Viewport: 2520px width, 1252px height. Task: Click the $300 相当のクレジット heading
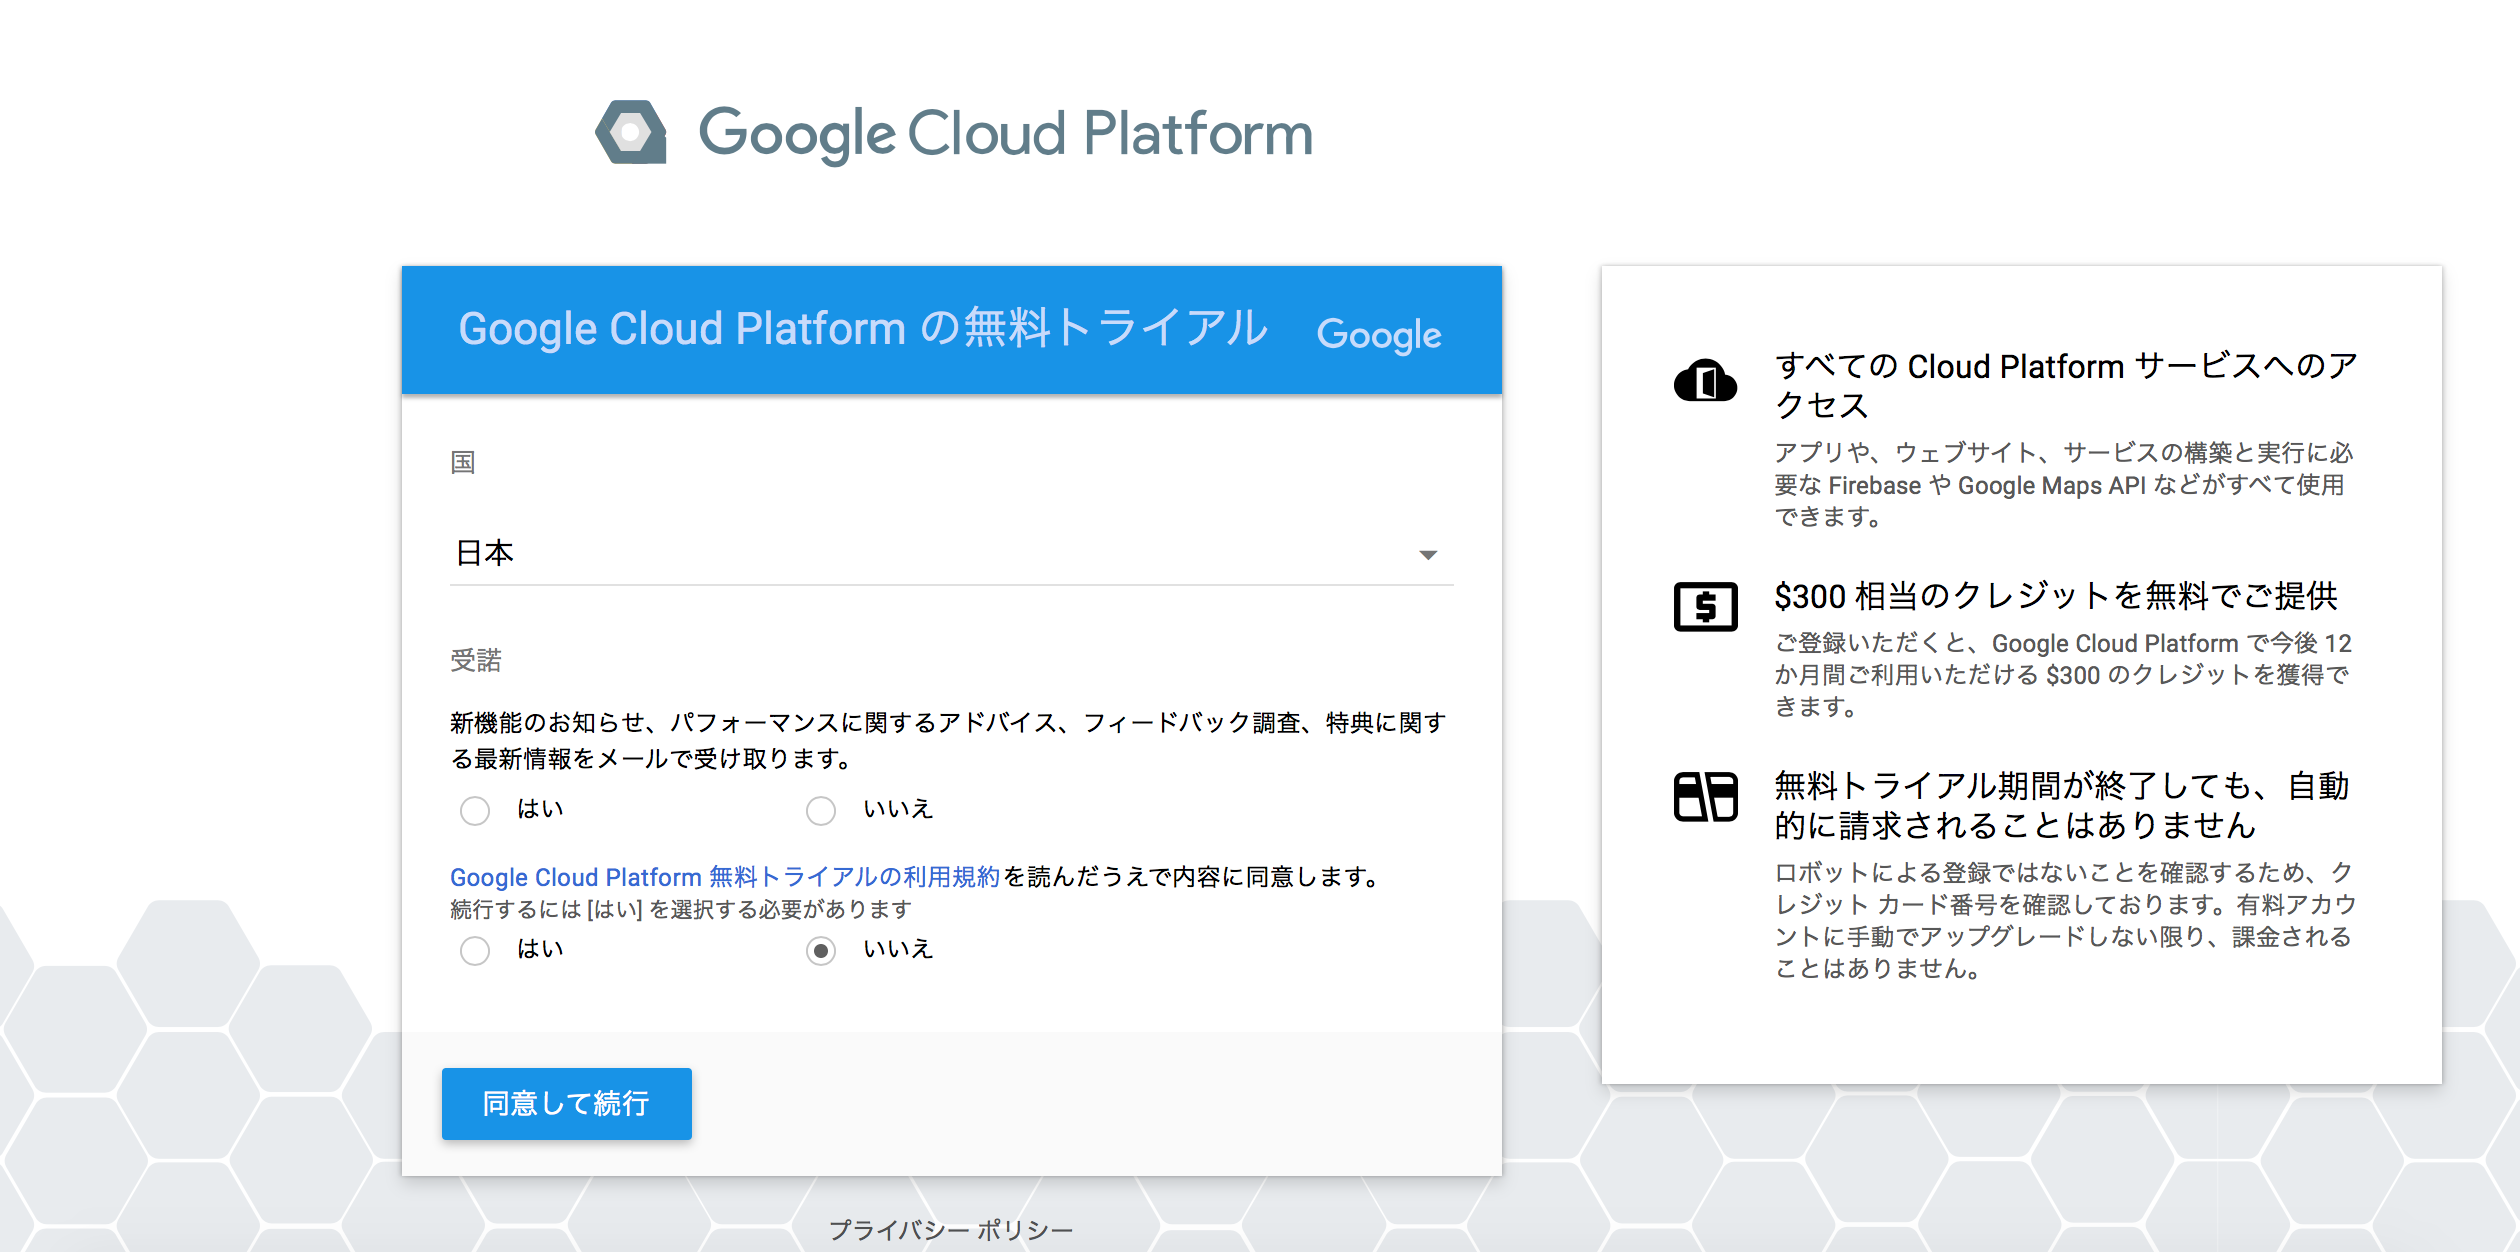tap(2056, 596)
